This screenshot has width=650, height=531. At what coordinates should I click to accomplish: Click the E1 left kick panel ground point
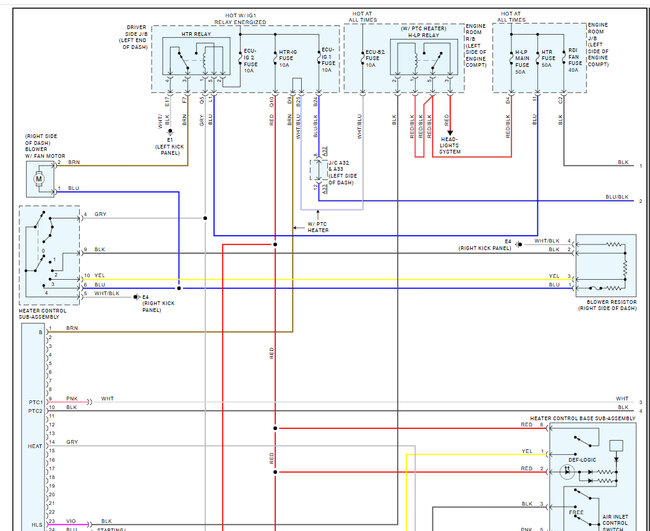(170, 131)
